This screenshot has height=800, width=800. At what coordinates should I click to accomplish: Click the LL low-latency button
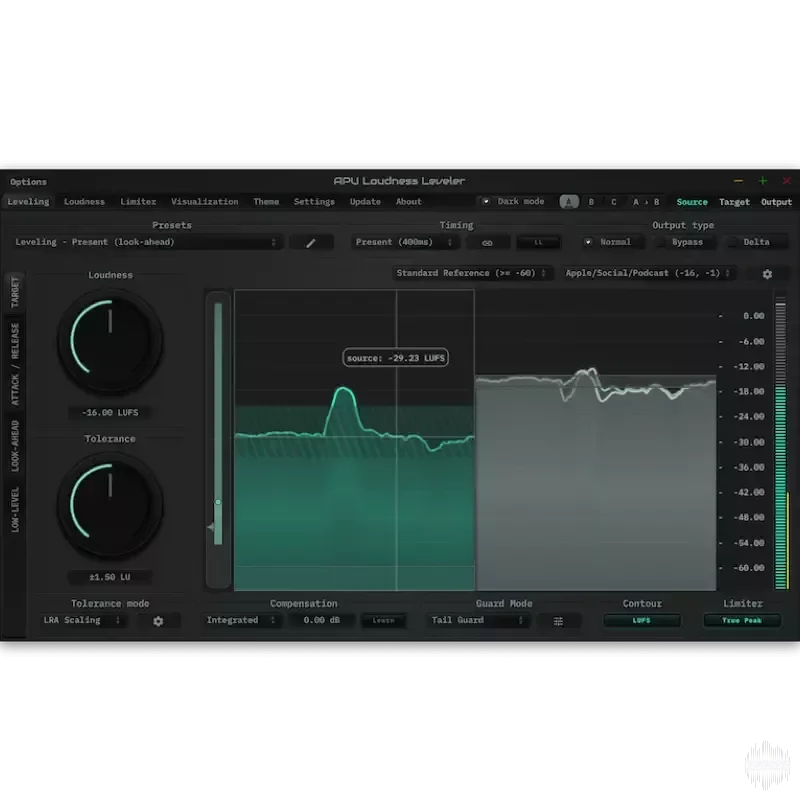tap(538, 243)
